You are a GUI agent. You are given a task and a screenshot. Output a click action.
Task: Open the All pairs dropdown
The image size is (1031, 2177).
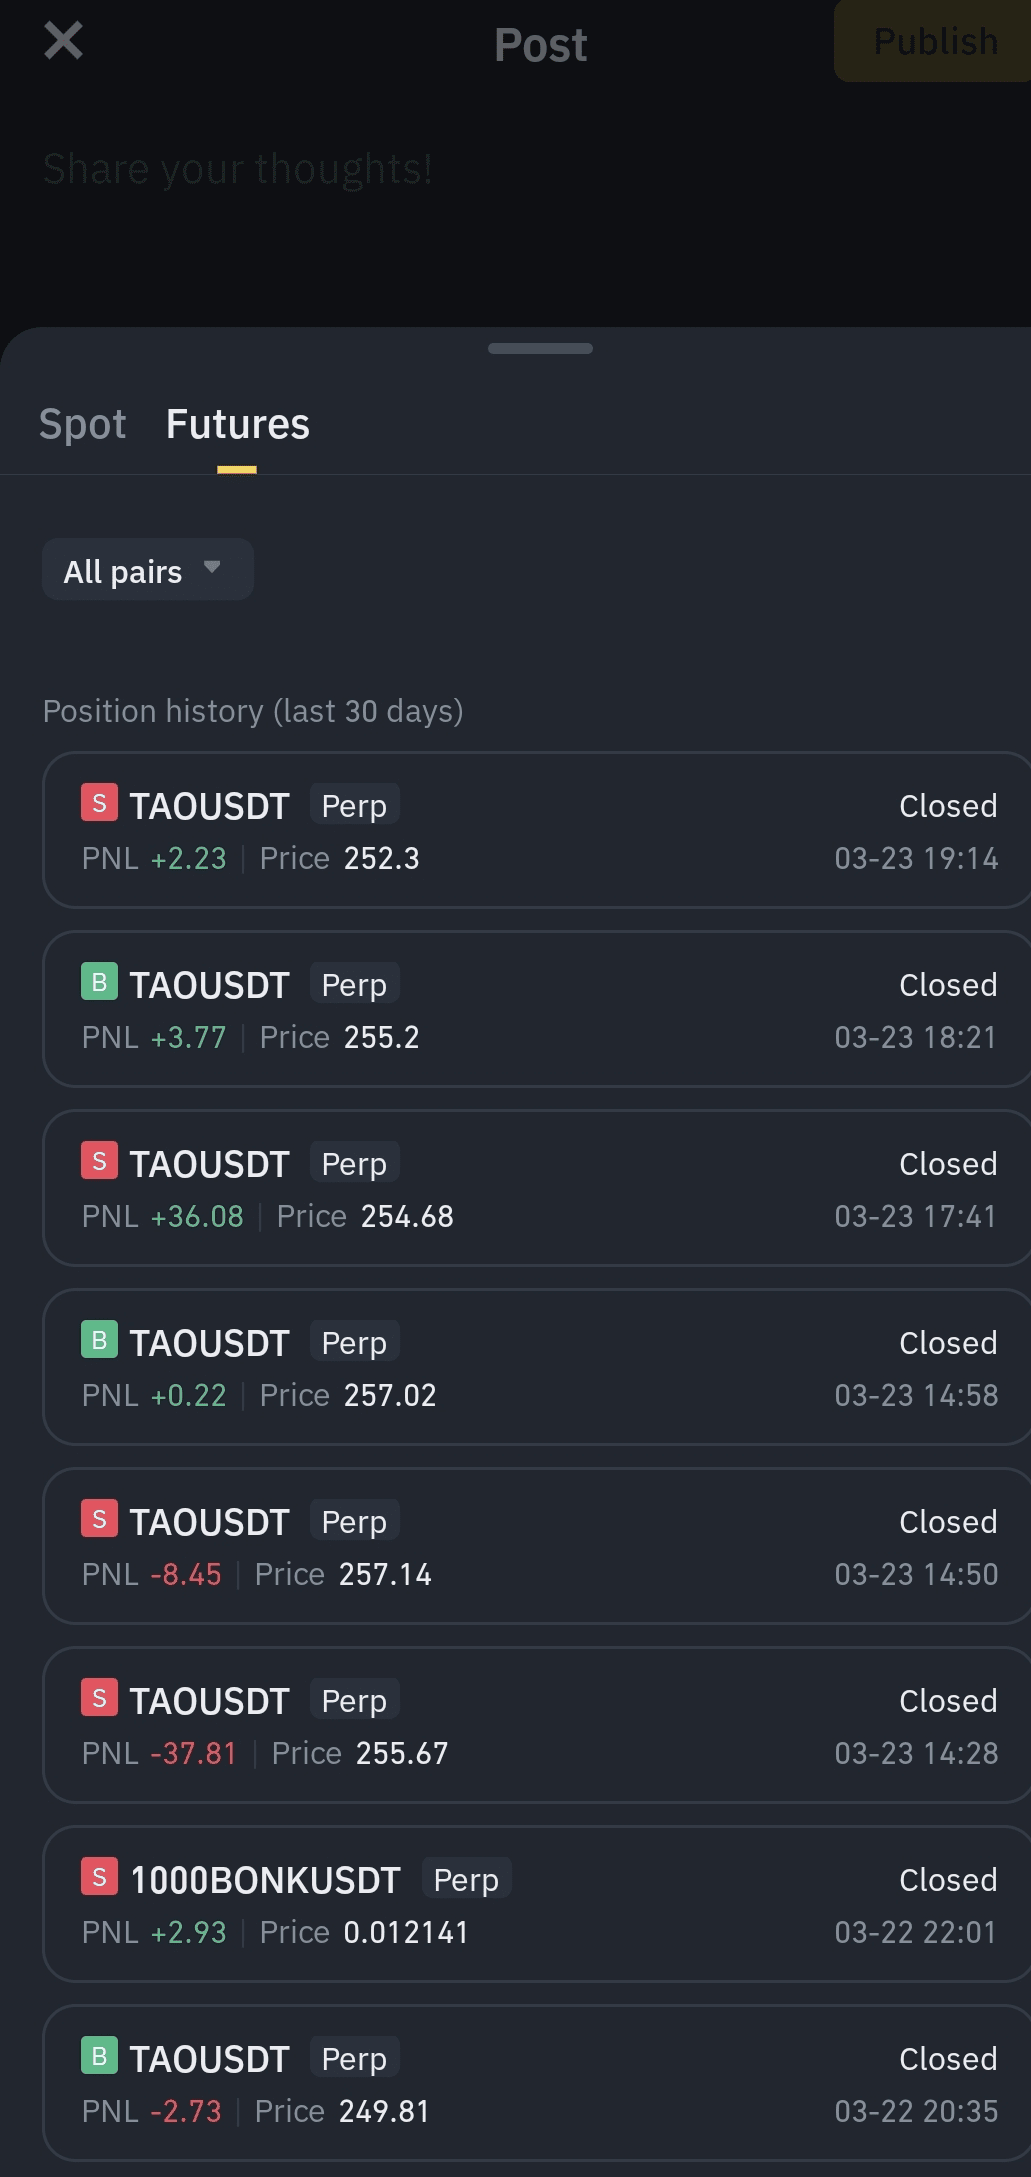pyautogui.click(x=148, y=570)
